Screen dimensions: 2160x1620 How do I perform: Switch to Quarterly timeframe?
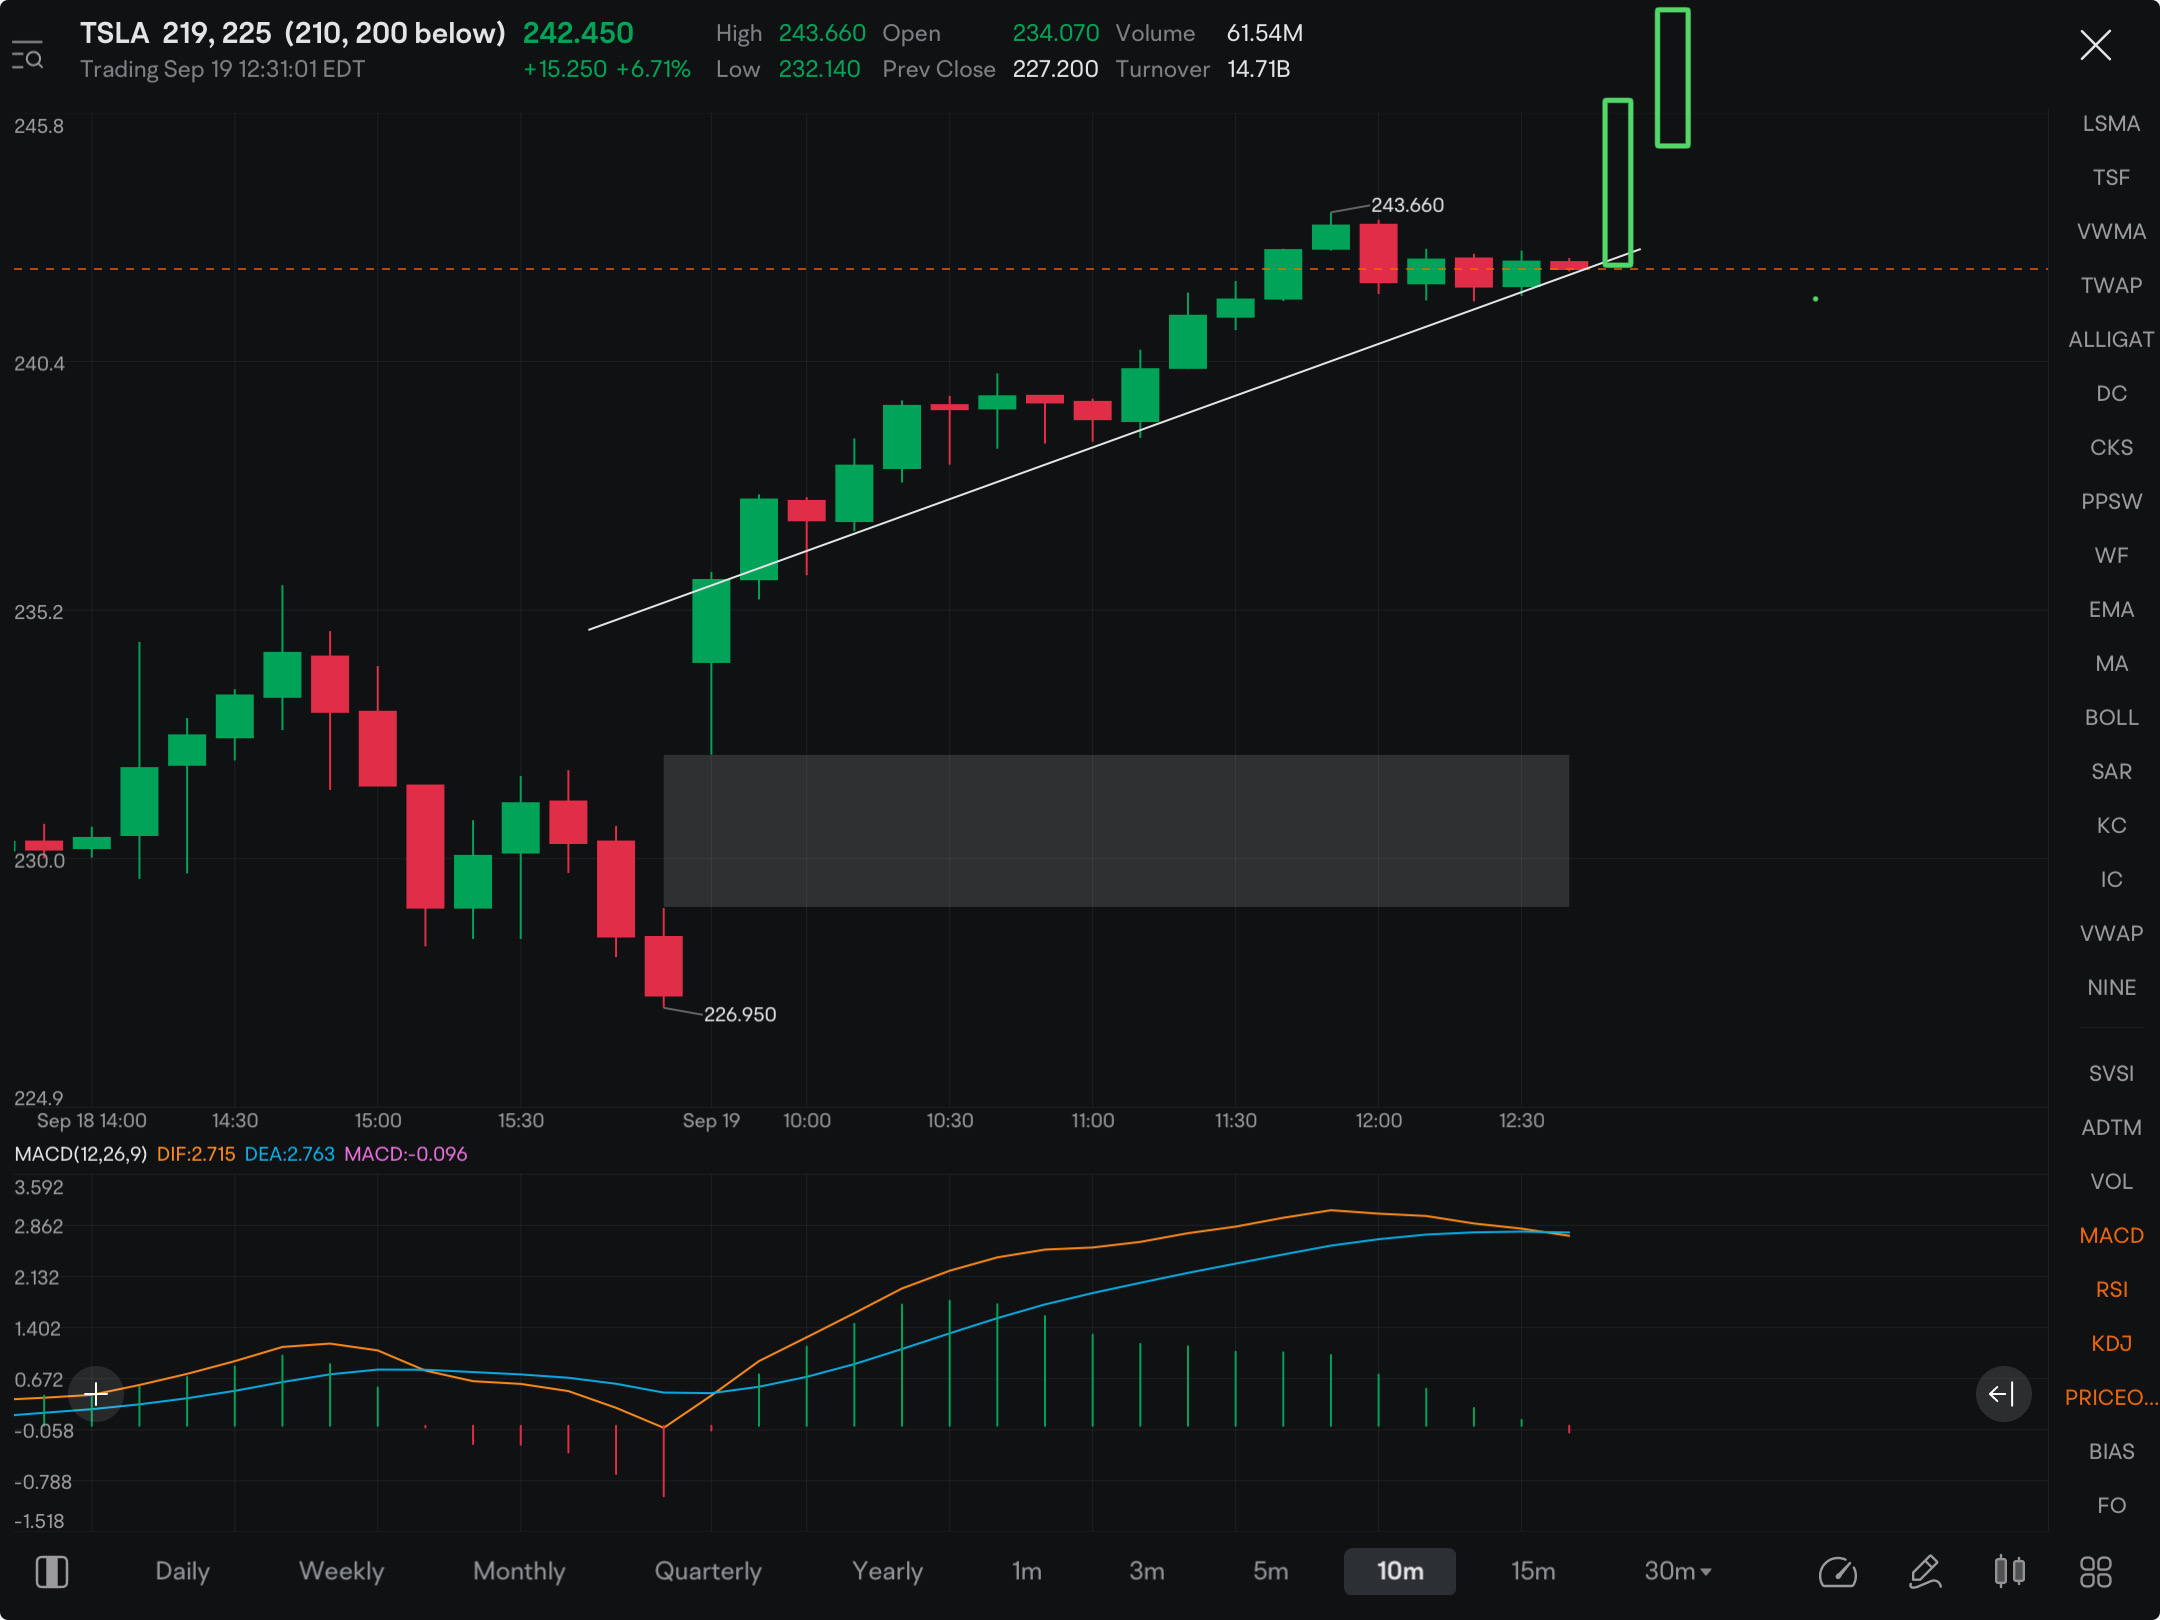click(x=708, y=1571)
